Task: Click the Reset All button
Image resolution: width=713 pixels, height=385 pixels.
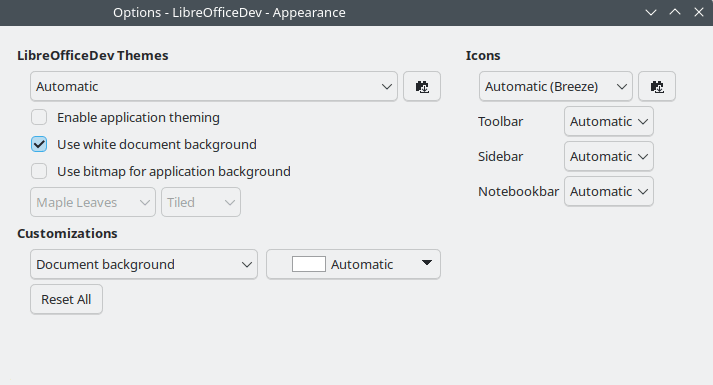Action: coord(66,300)
